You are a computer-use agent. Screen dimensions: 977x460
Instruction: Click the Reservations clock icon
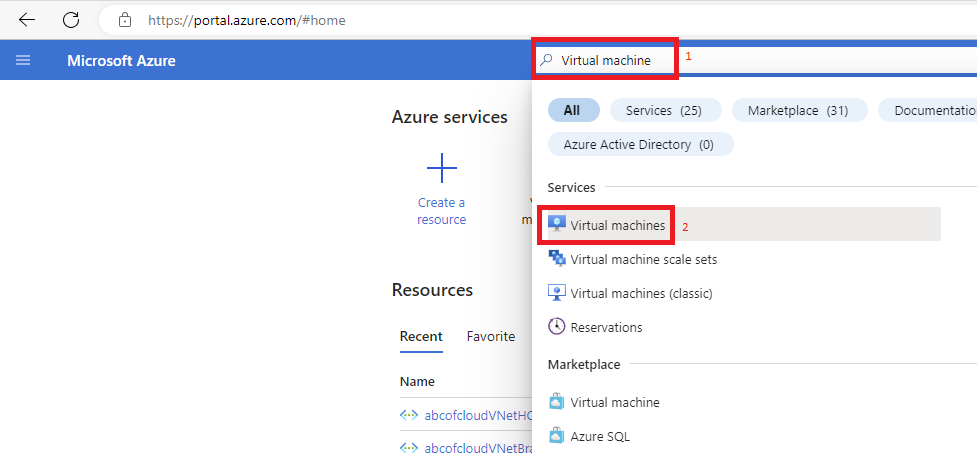(556, 327)
